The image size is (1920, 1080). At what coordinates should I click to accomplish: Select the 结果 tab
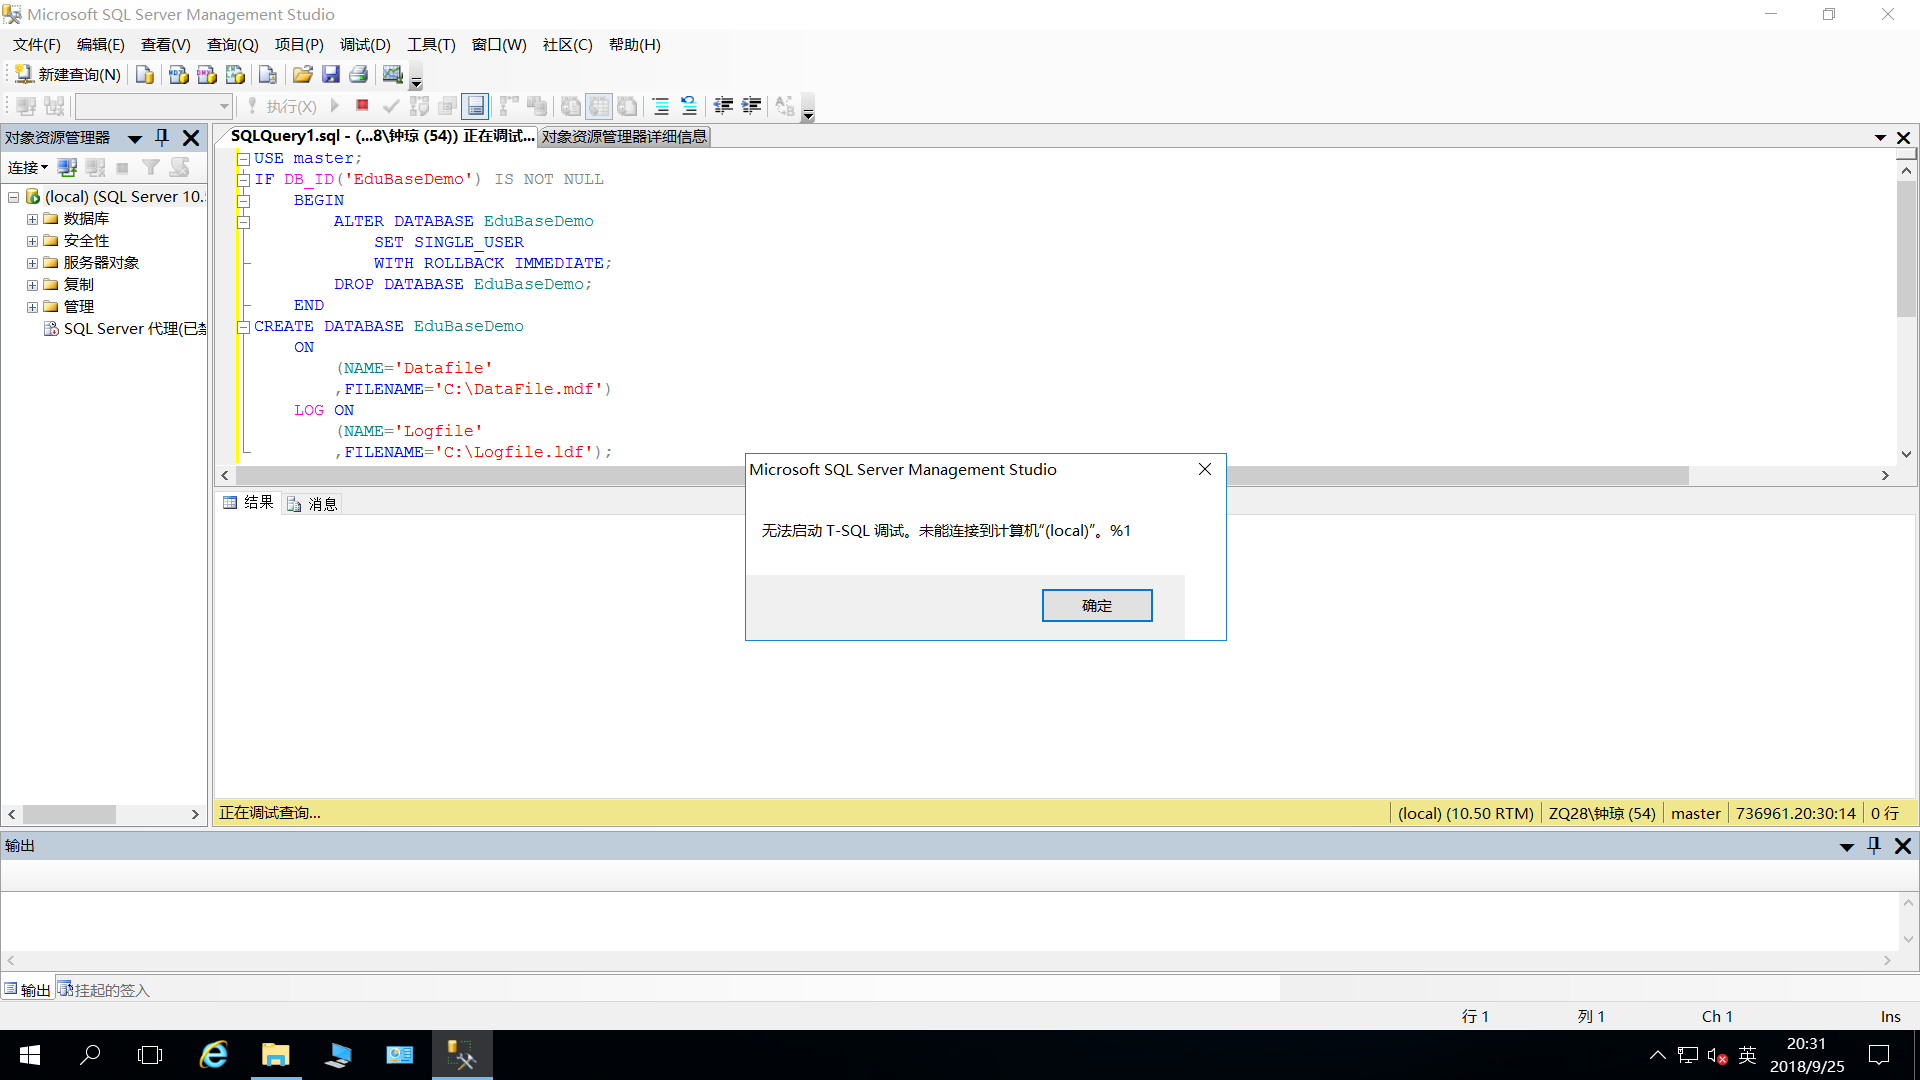(x=249, y=502)
